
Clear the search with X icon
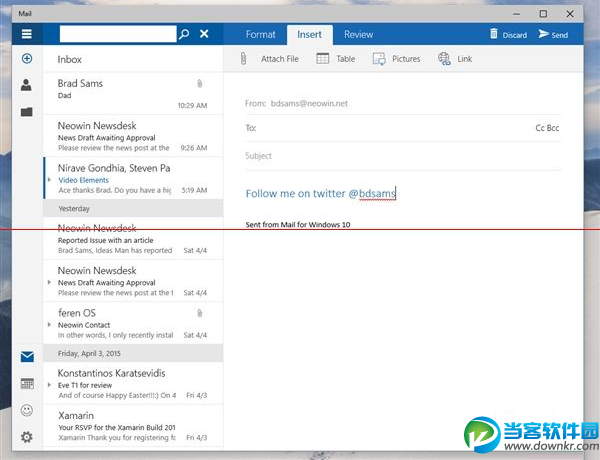pyautogui.click(x=204, y=34)
